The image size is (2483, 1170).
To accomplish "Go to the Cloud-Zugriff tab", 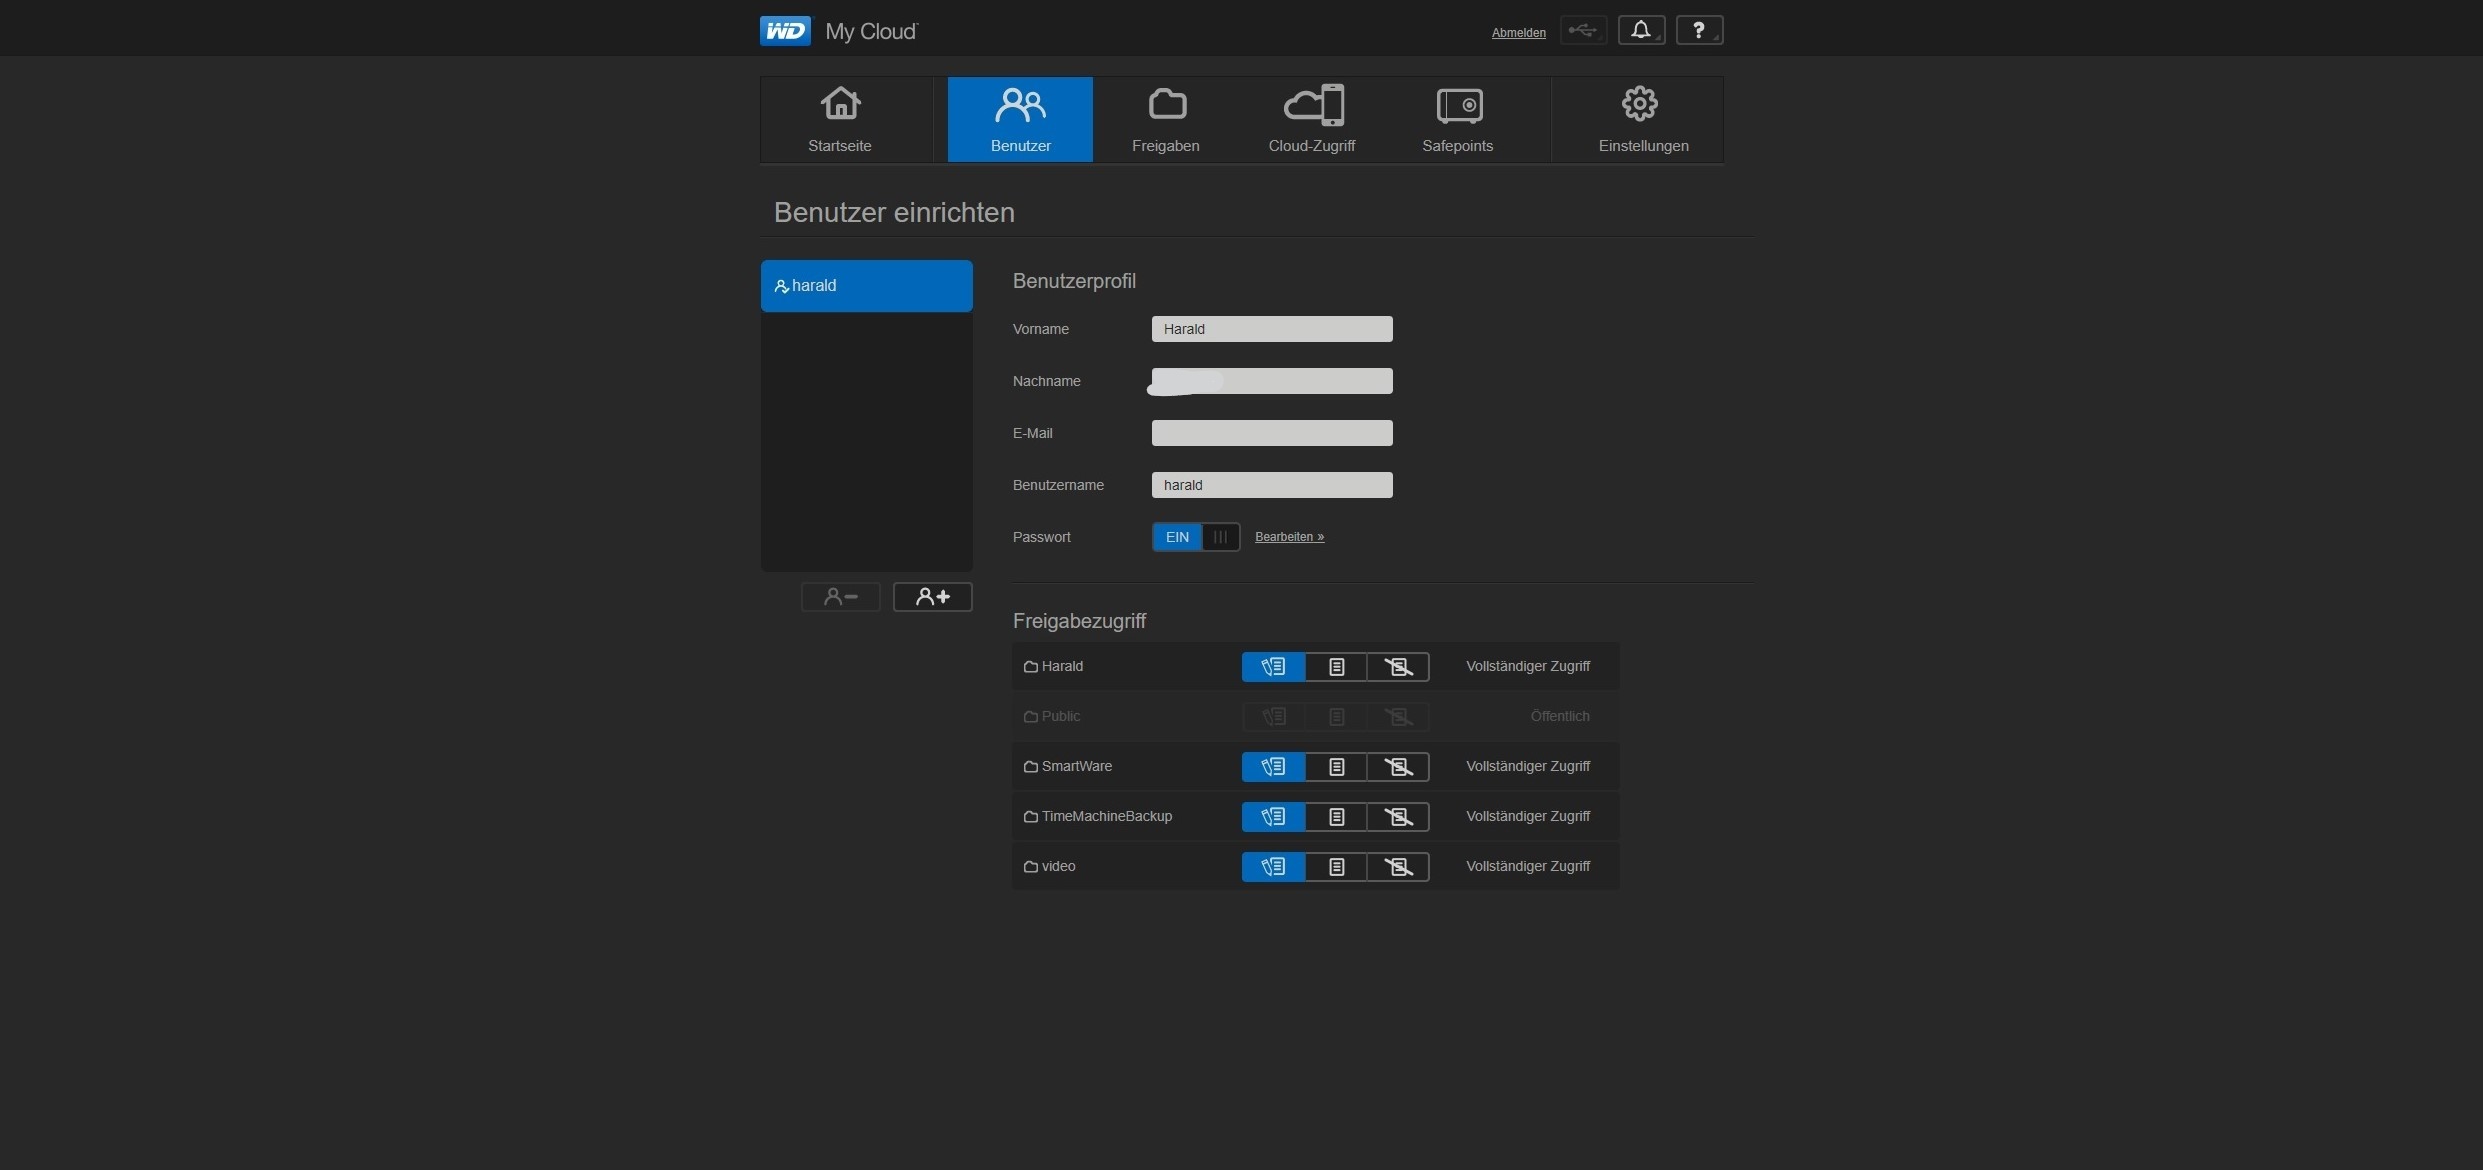I will 1311,120.
